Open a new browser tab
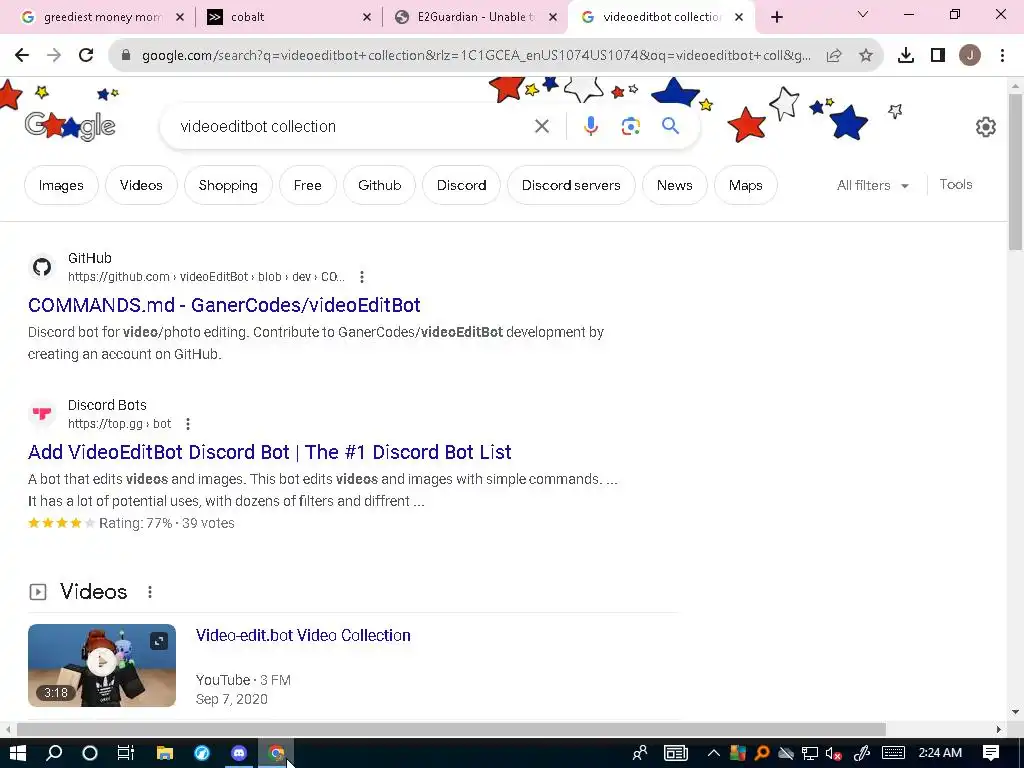1024x768 pixels. [x=776, y=17]
